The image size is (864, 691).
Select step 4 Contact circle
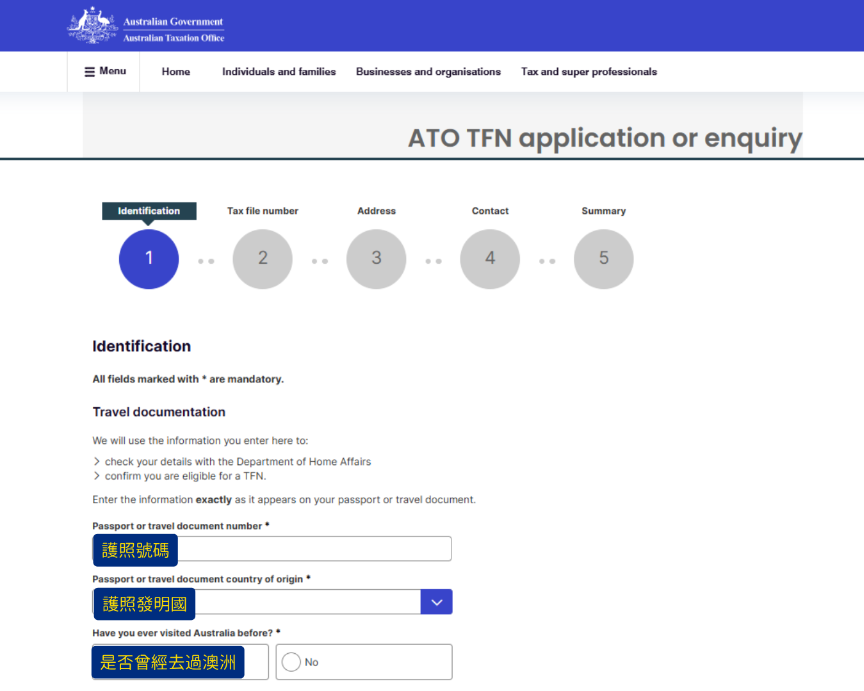[490, 259]
